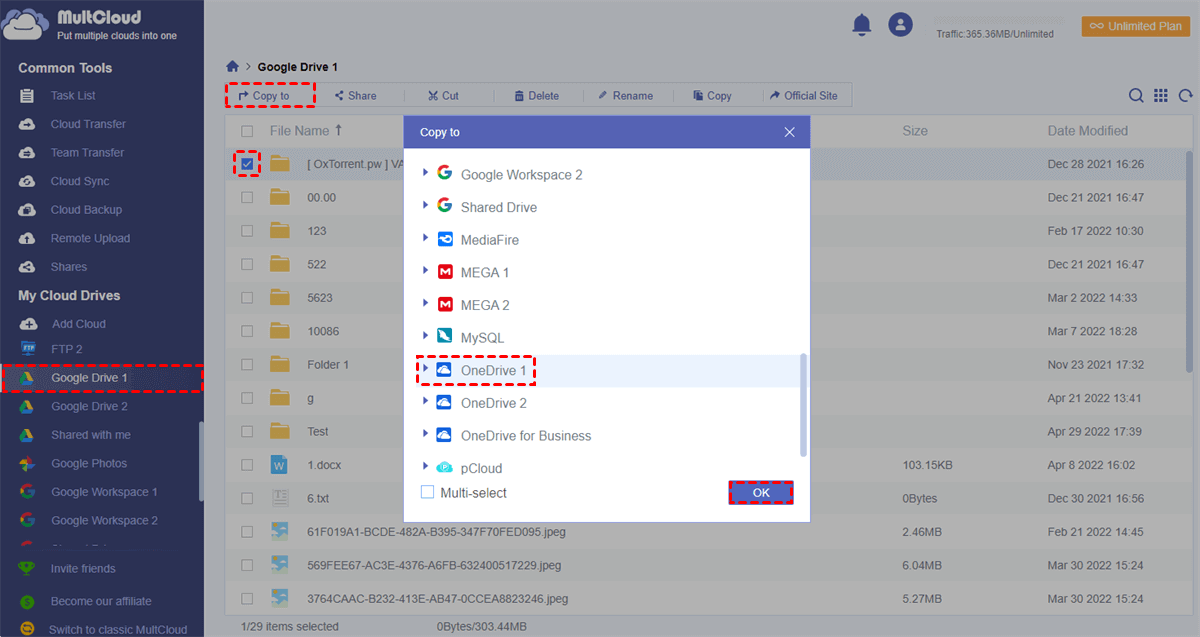Uncheck the OxTorrent.pw folder checkbox
This screenshot has width=1200, height=637.
click(x=247, y=164)
